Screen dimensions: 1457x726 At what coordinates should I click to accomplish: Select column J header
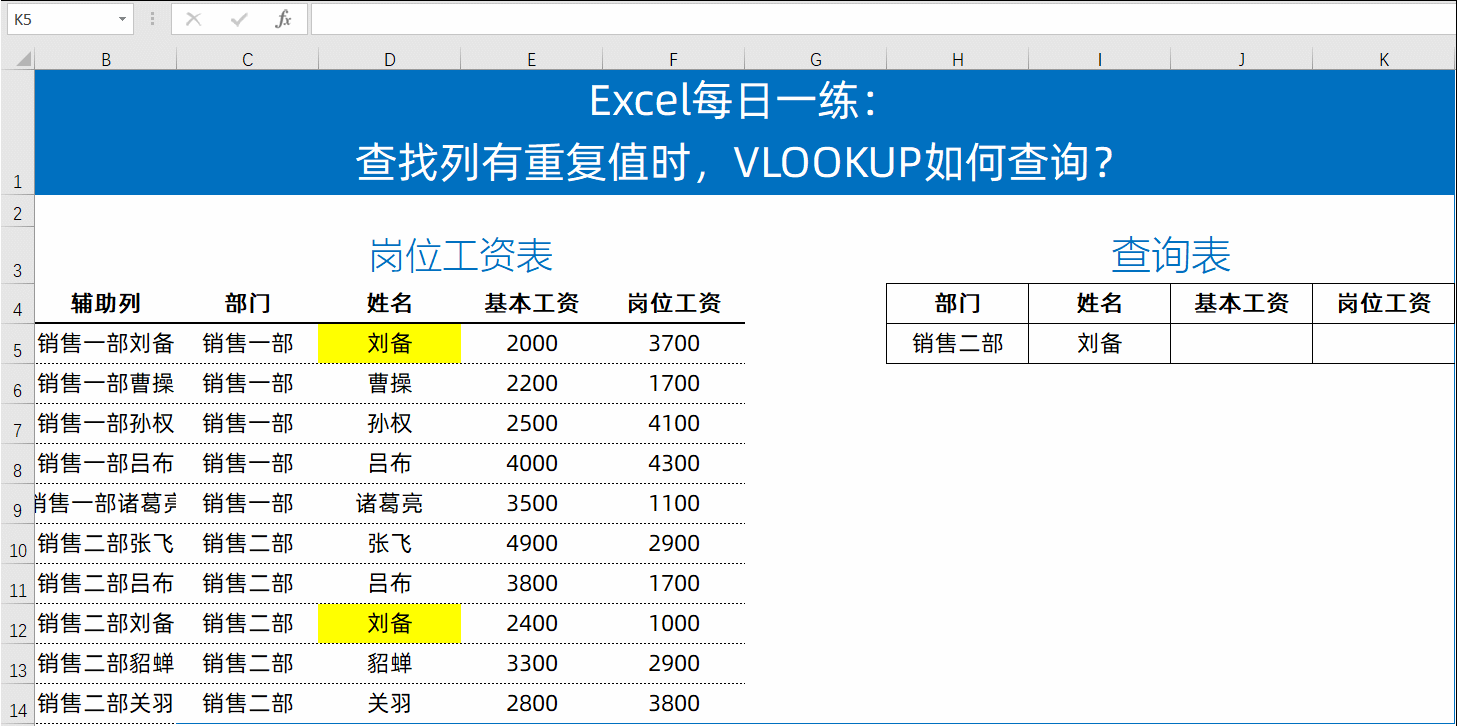[x=1242, y=60]
